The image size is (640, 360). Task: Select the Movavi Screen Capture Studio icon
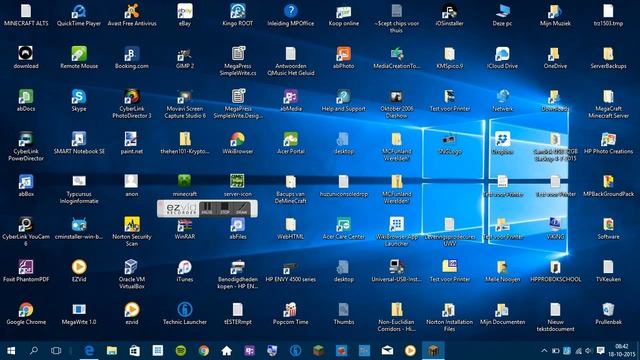[x=184, y=104]
